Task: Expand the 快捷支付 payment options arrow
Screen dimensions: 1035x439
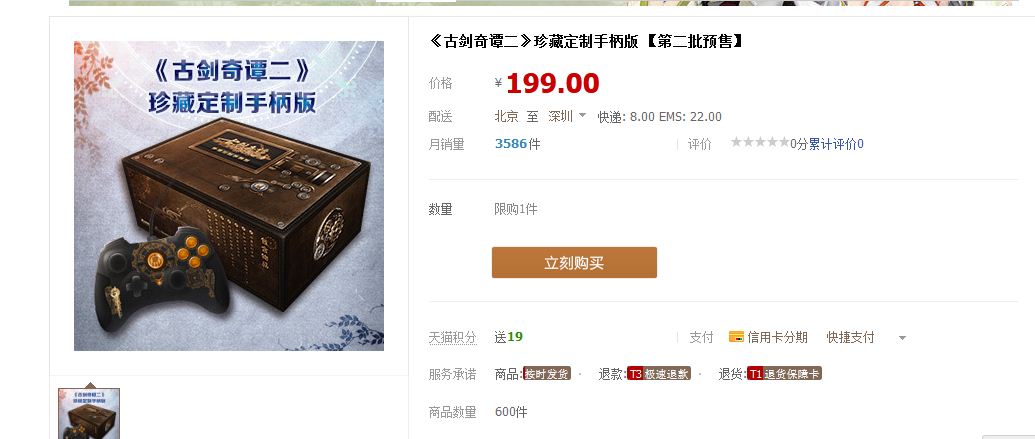Action: coord(902,338)
